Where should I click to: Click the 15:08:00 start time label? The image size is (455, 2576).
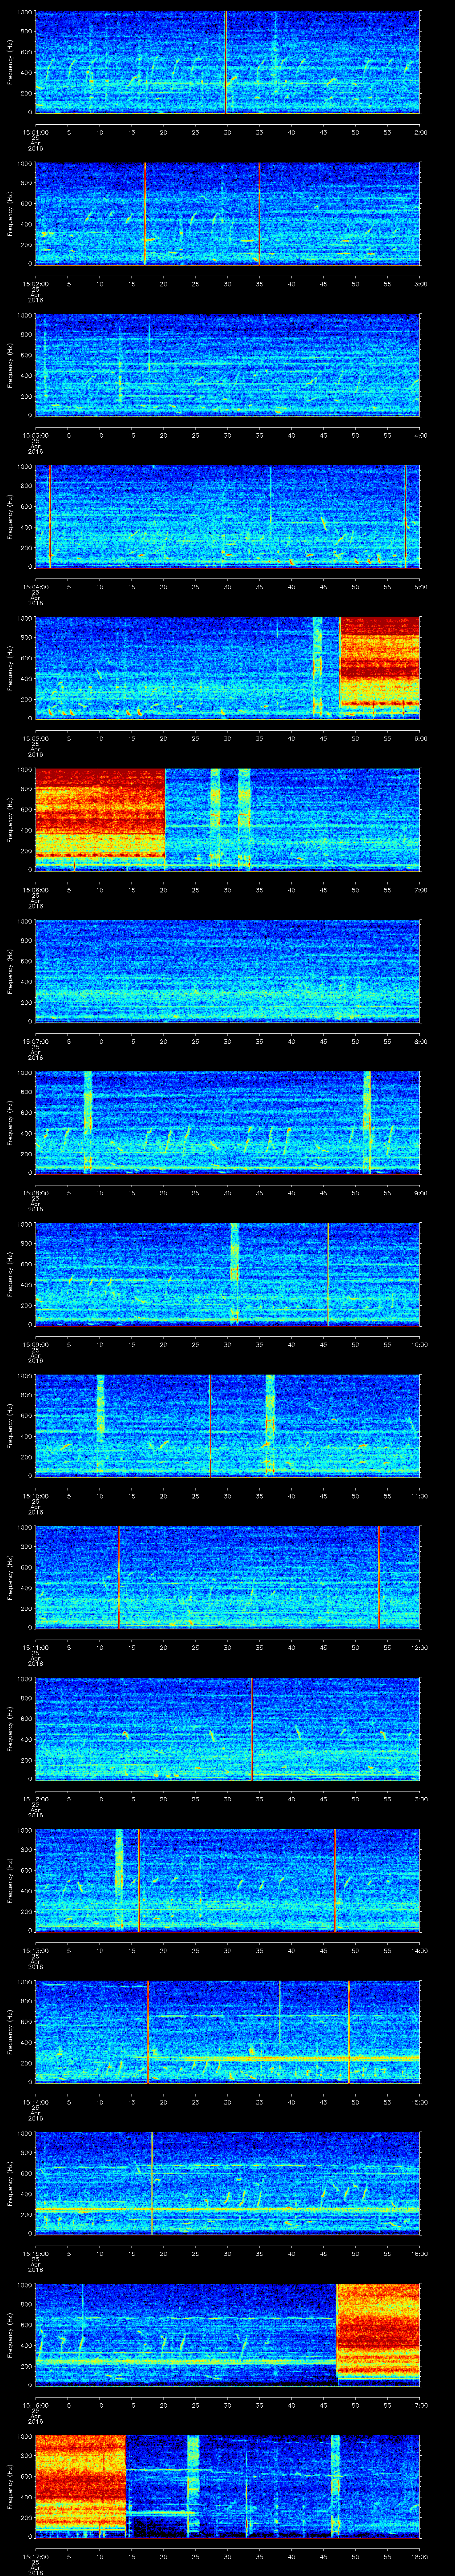[35, 1194]
